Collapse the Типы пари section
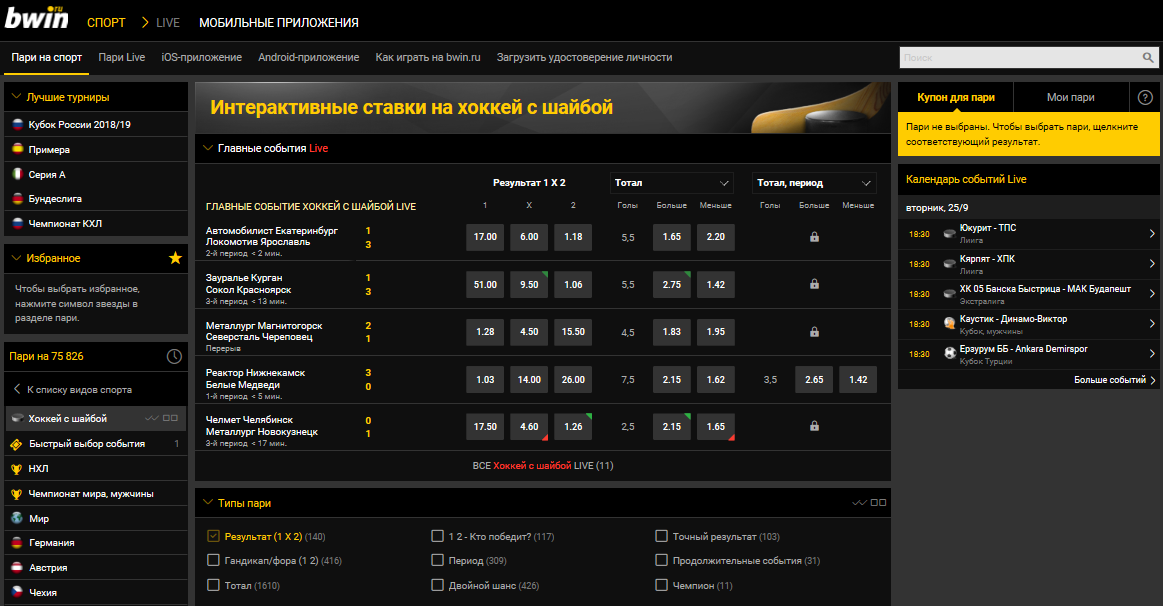1163x606 pixels. point(208,503)
